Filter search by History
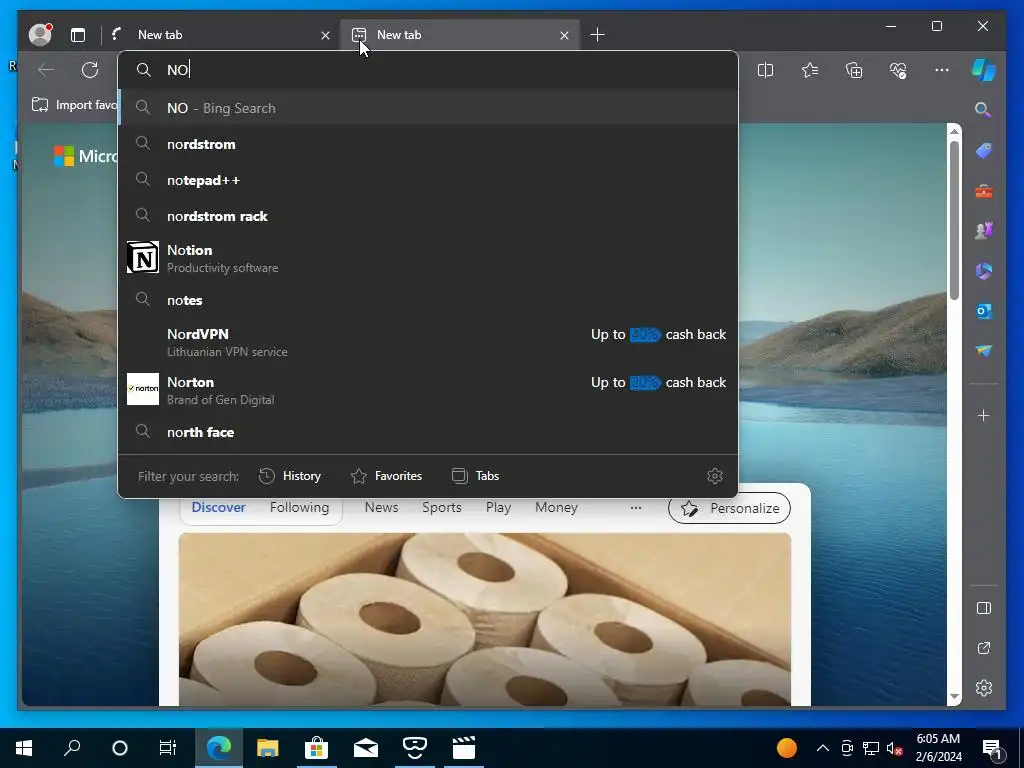Screen dimensions: 1024x768 pos(290,476)
